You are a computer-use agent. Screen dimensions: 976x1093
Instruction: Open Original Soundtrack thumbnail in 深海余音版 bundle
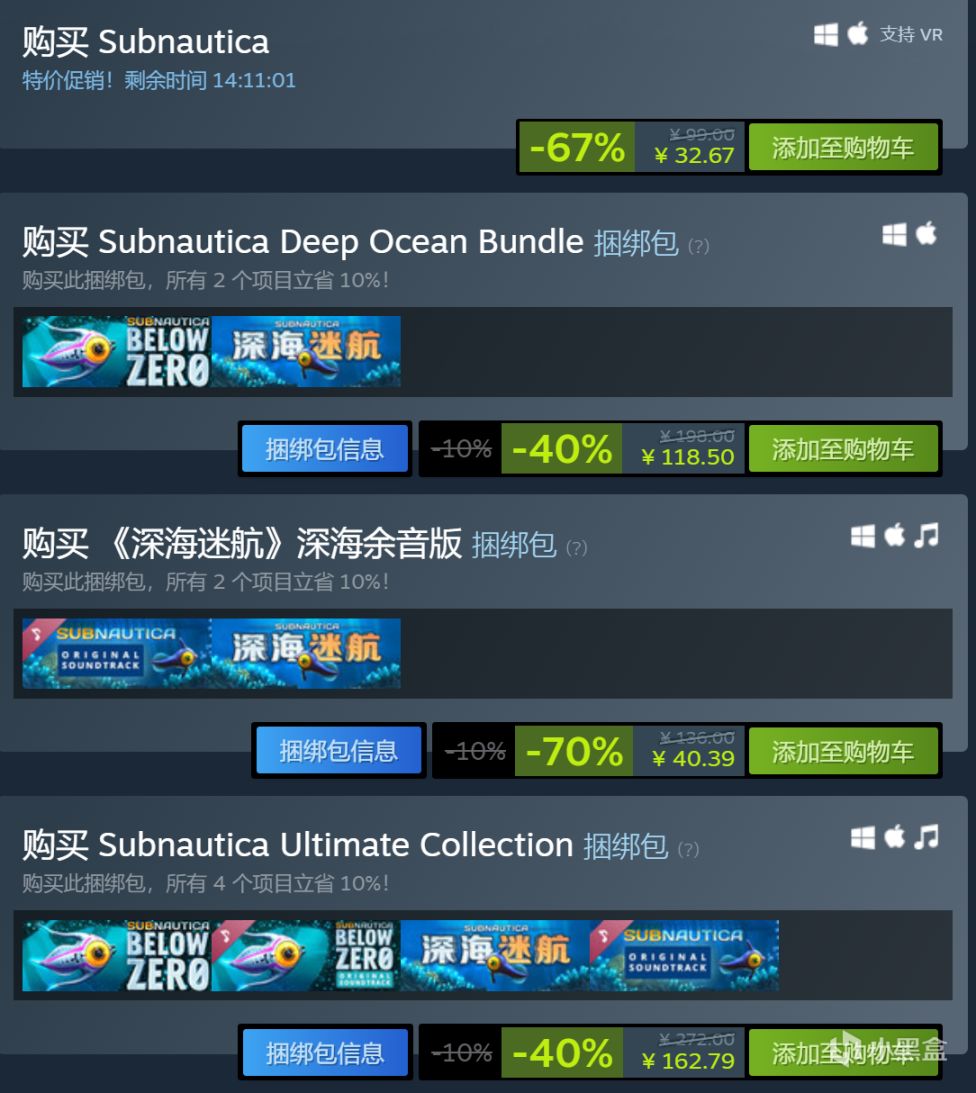[x=116, y=653]
